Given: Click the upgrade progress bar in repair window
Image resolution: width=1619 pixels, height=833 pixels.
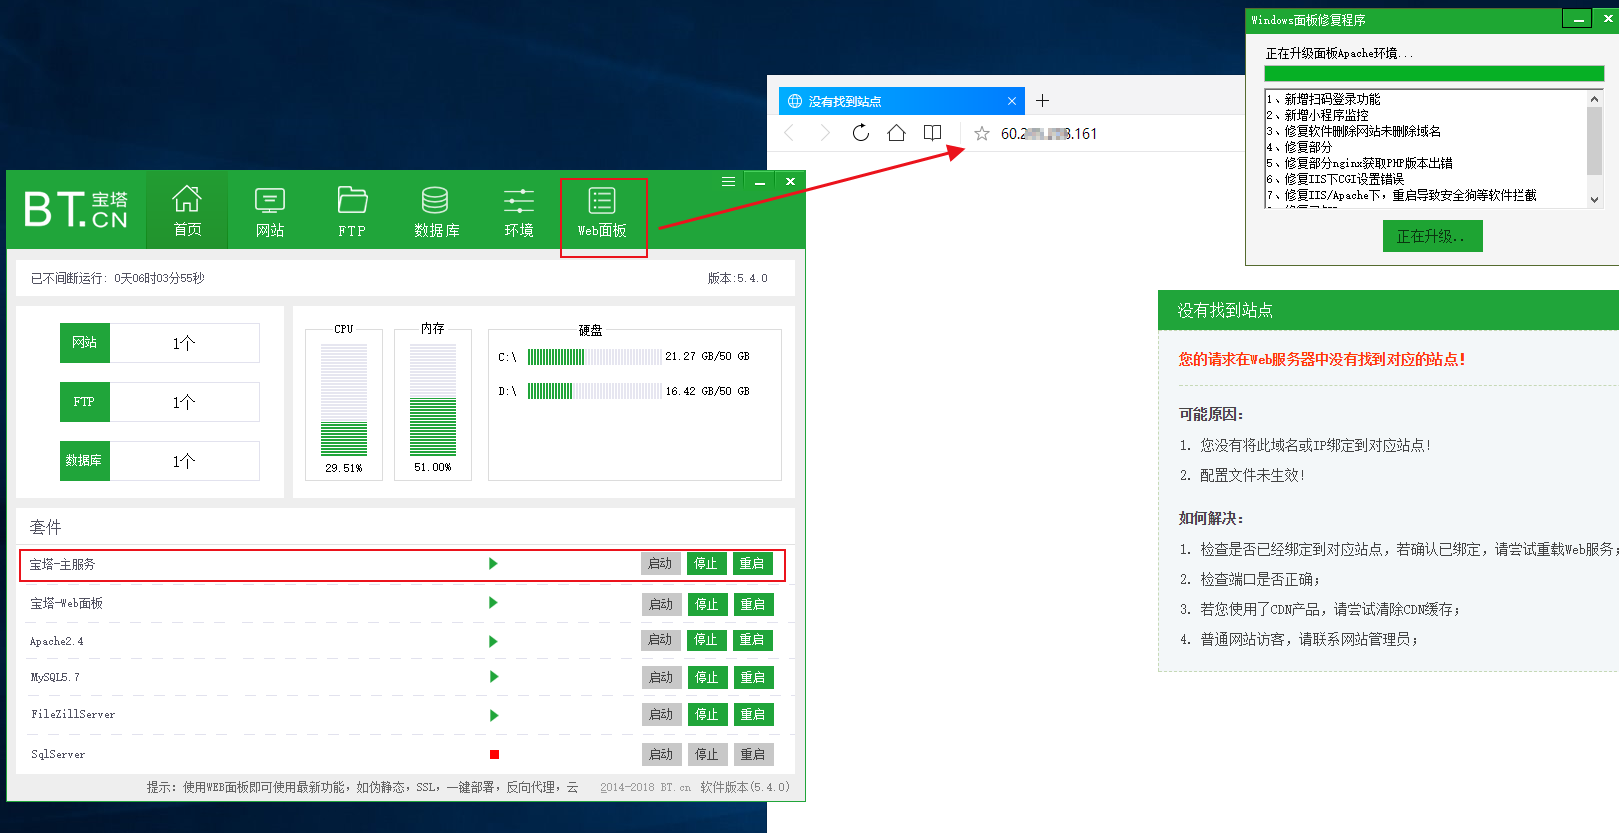Looking at the screenshot, I should click(1434, 73).
